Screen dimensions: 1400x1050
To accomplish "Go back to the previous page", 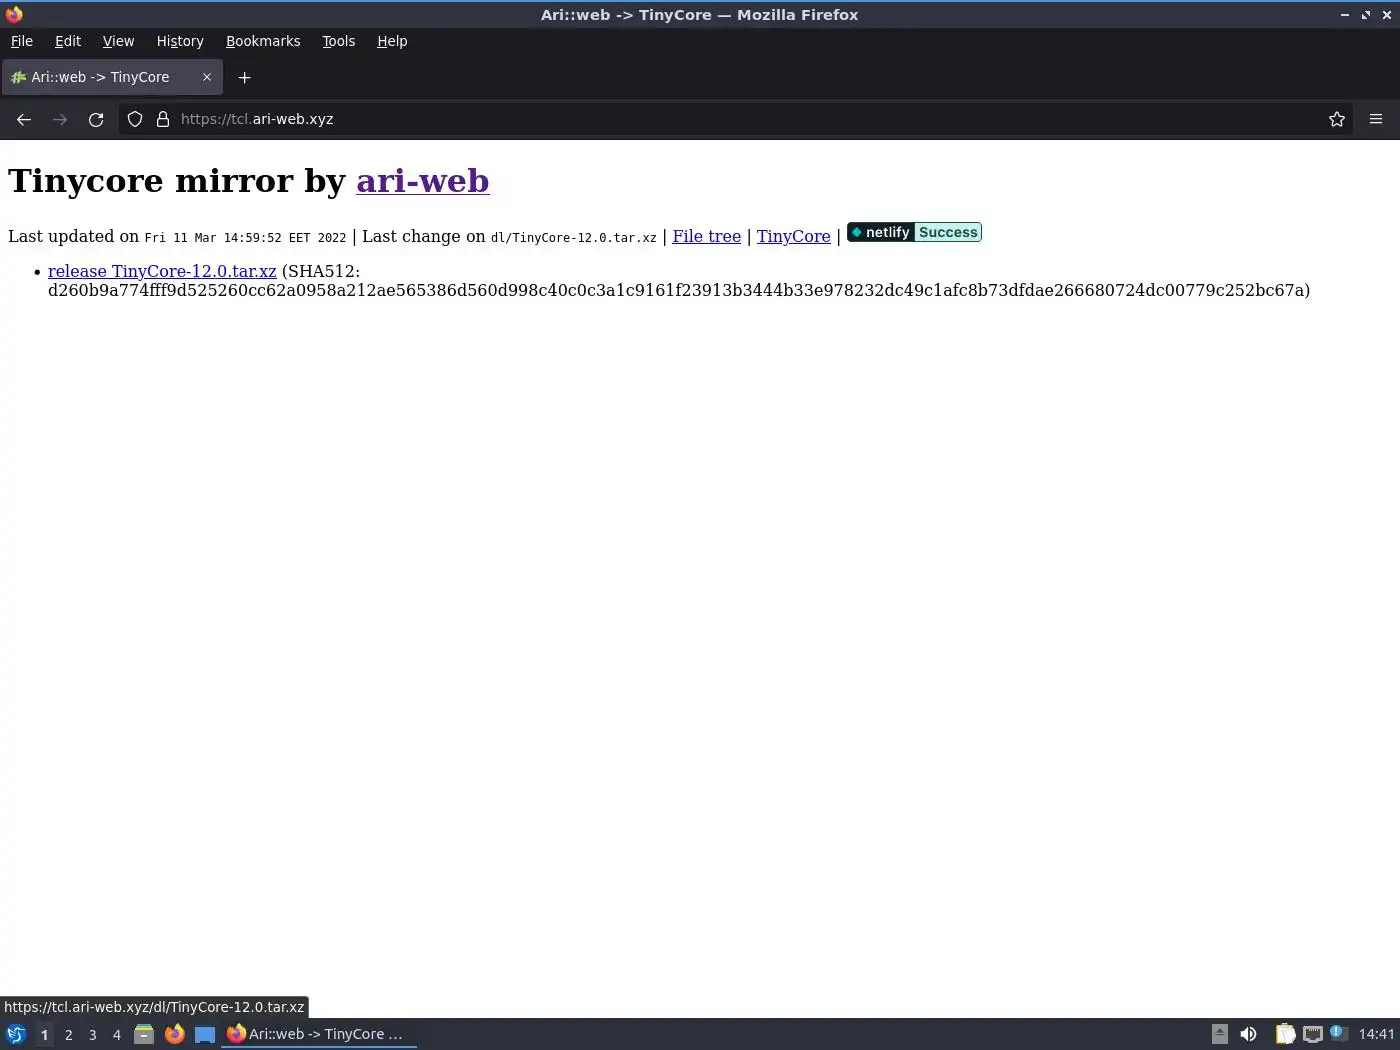I will click(24, 119).
